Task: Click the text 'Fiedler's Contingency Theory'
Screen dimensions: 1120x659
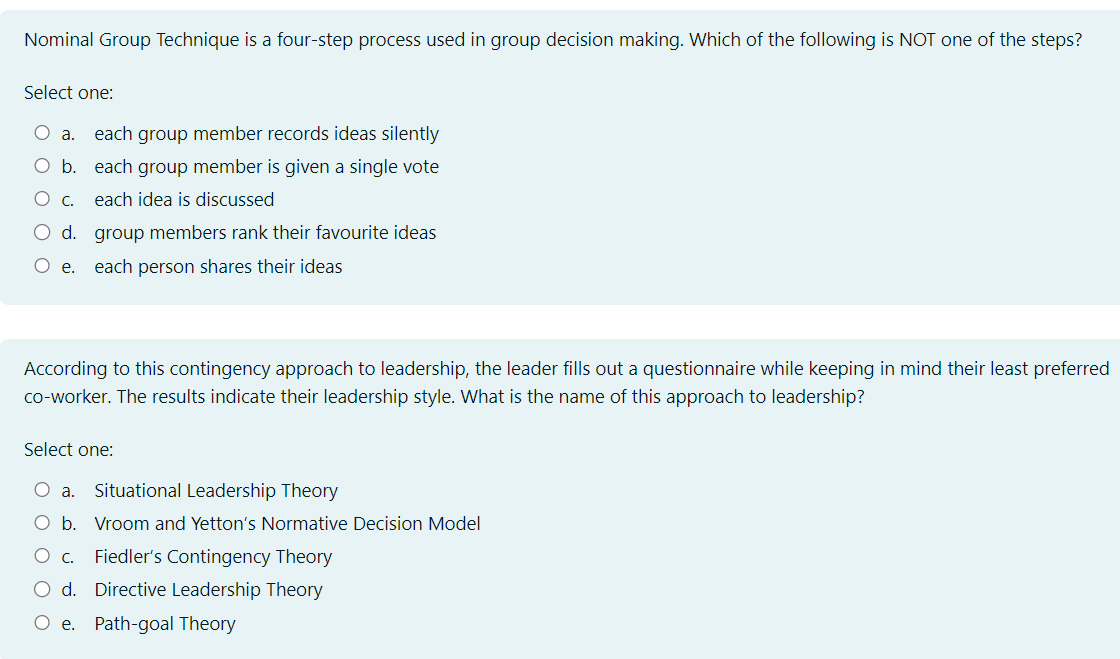Action: pyautogui.click(x=213, y=556)
